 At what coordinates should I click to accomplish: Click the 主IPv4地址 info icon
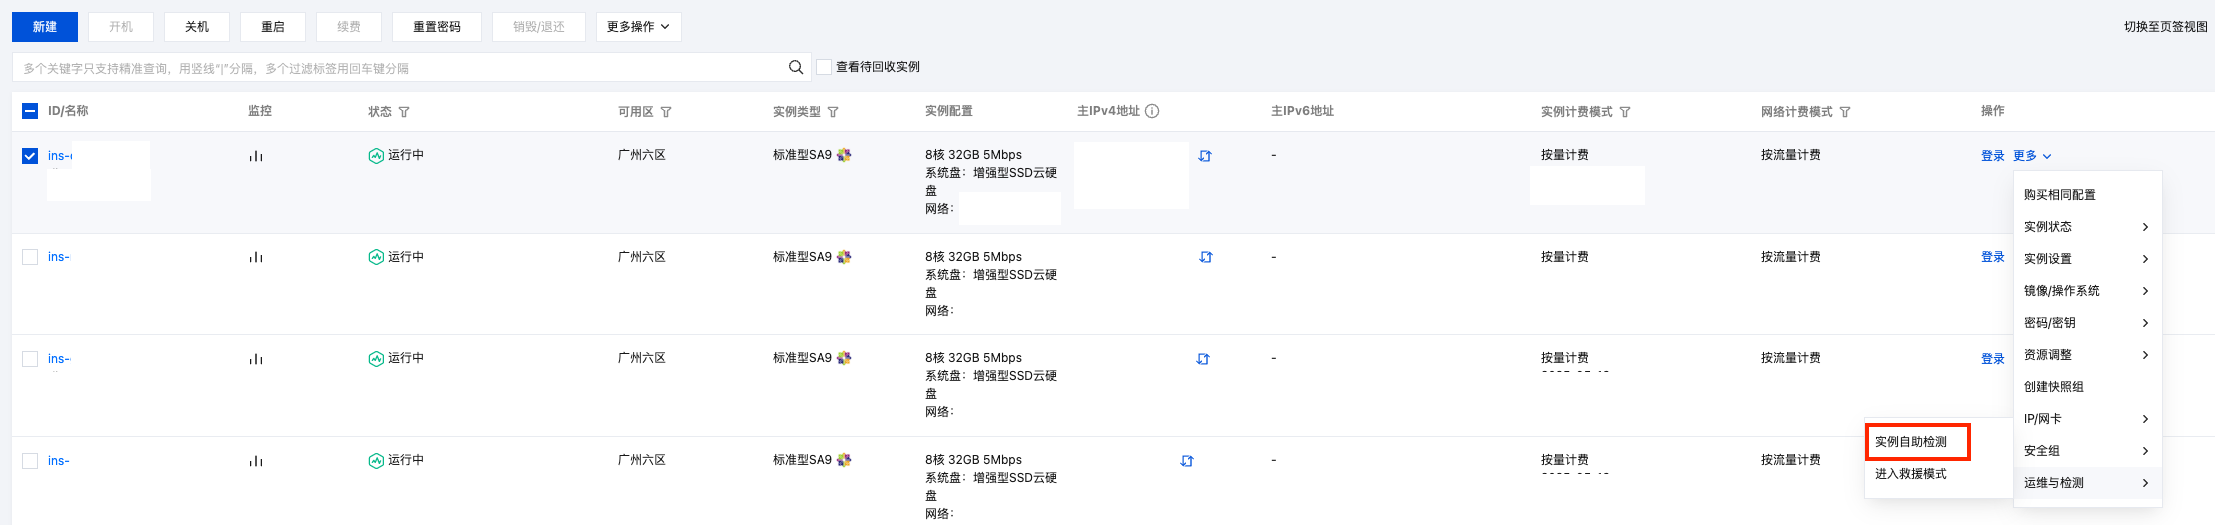tap(1152, 111)
